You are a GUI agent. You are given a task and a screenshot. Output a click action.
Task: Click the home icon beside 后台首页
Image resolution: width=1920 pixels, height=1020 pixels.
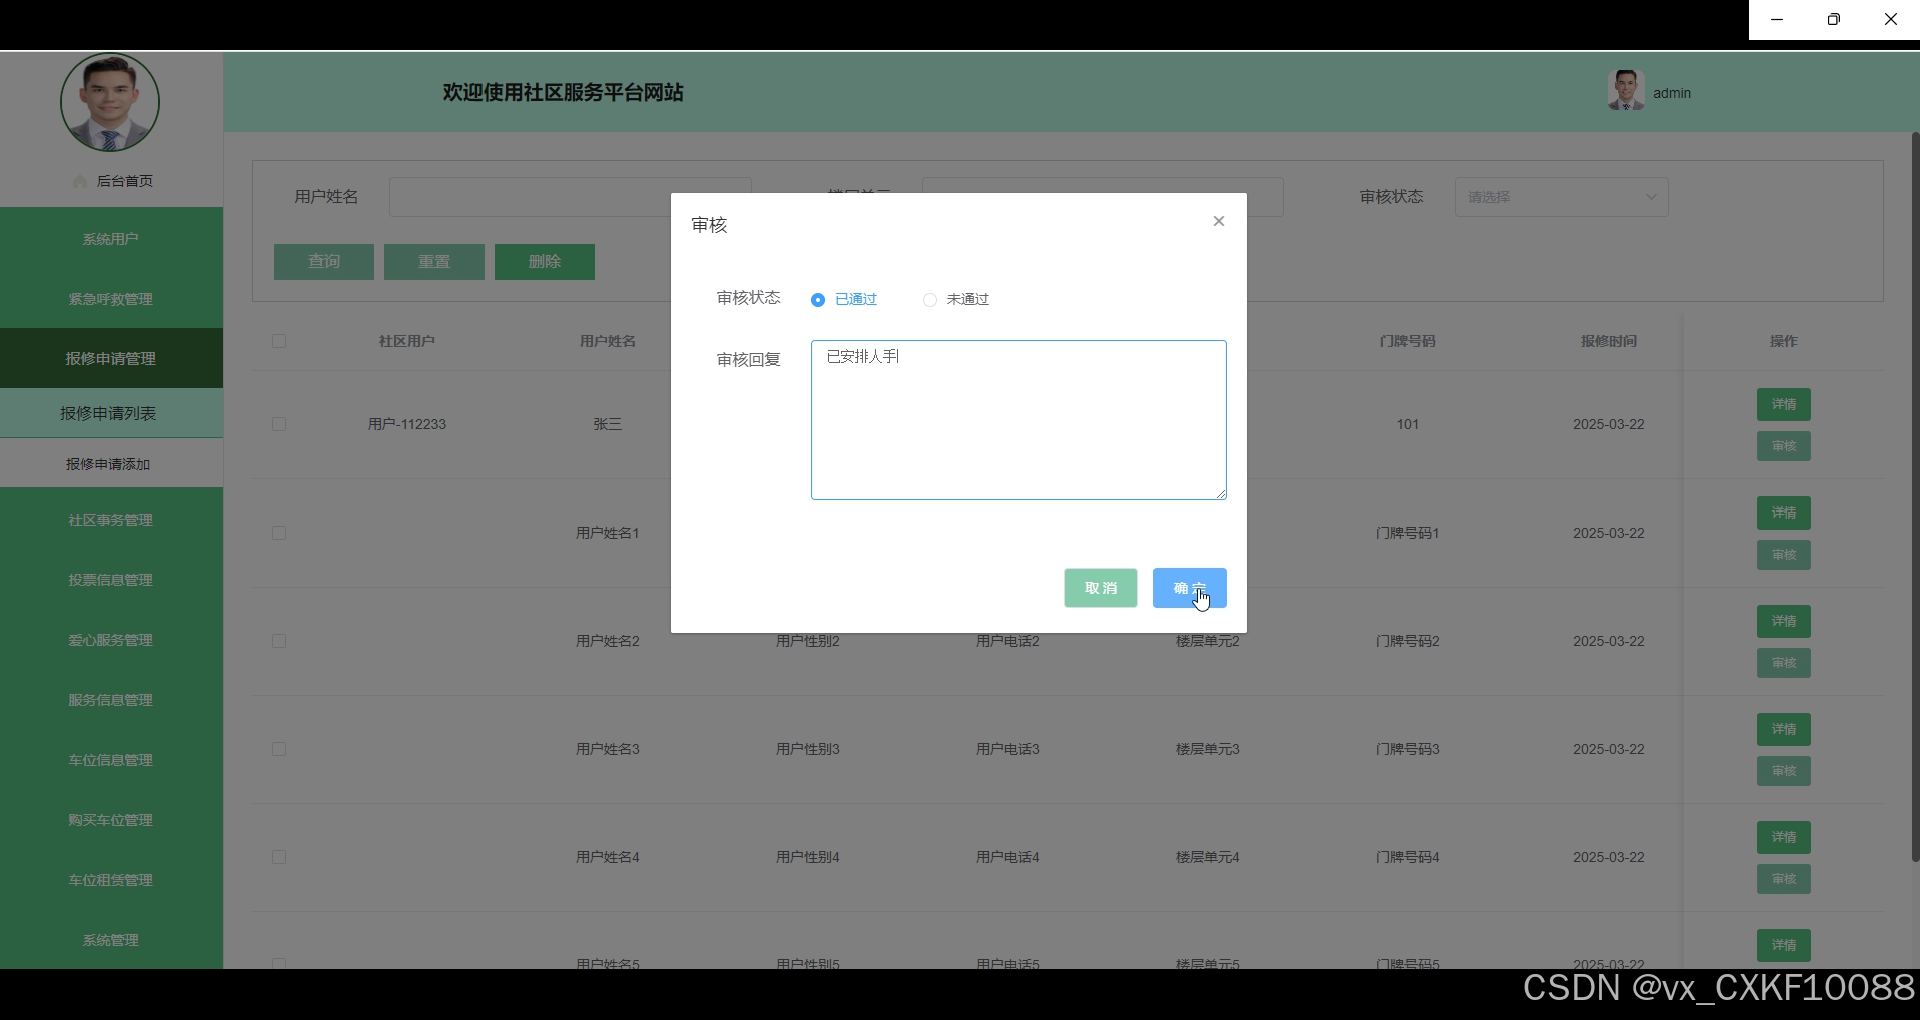coord(80,181)
